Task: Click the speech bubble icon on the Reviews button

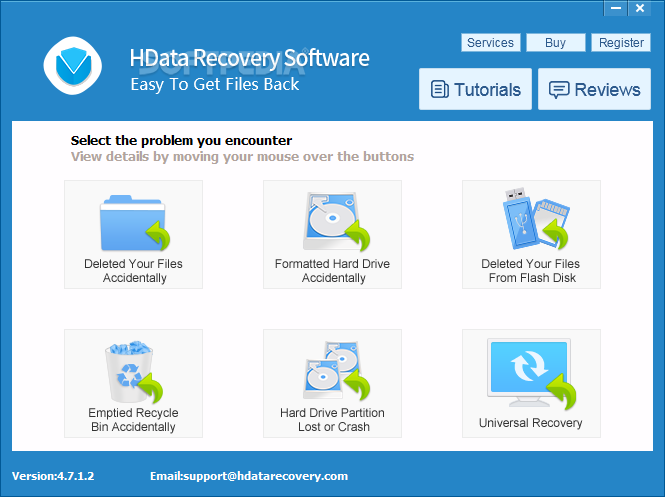Action: pyautogui.click(x=559, y=90)
